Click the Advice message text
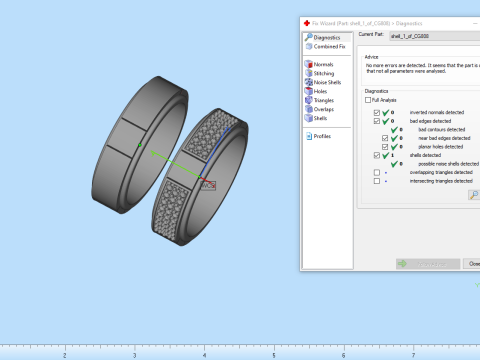The image size is (480, 360). click(x=423, y=68)
